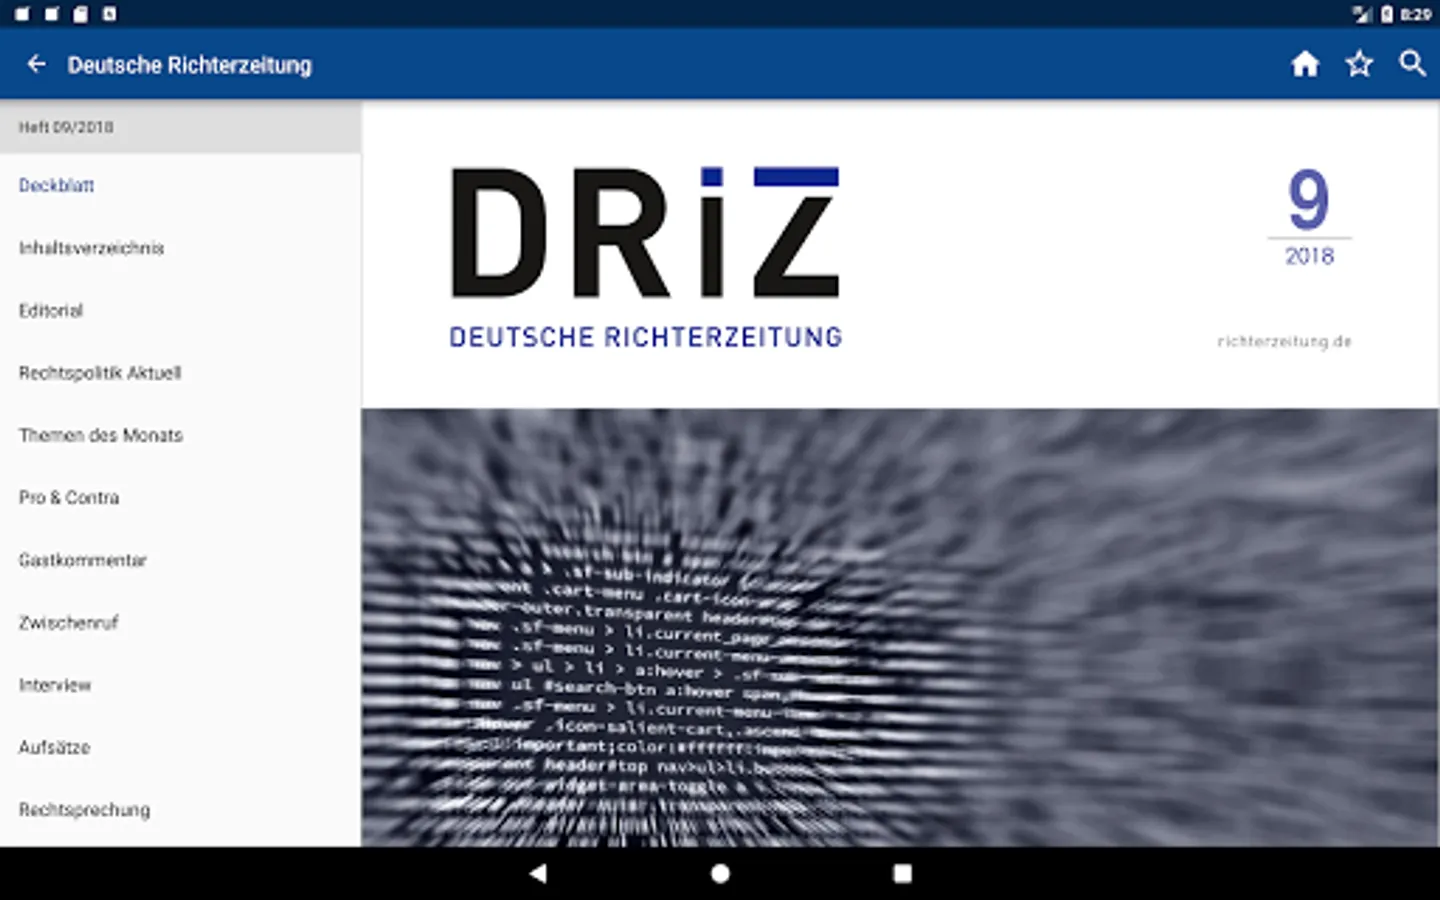Image resolution: width=1440 pixels, height=900 pixels.
Task: Open the Aufsätze section
Action: (x=180, y=747)
